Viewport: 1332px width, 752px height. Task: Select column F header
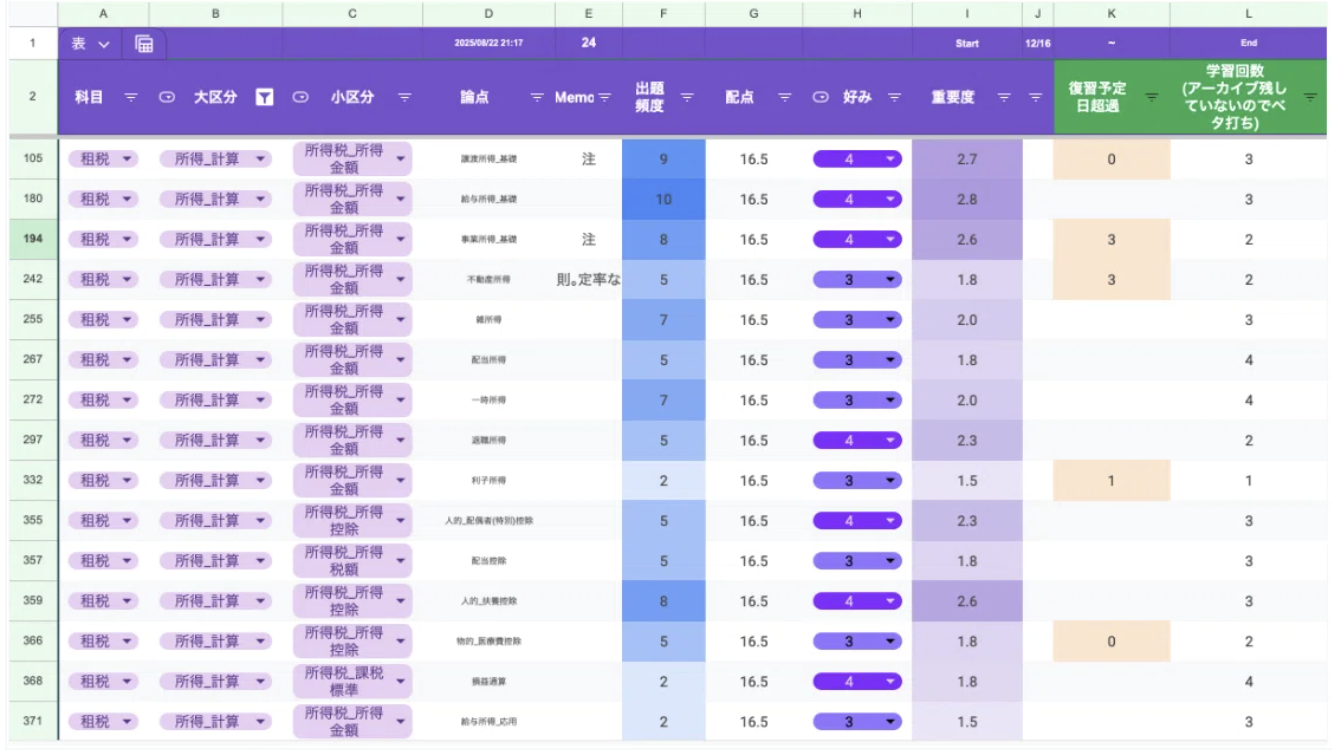(663, 13)
